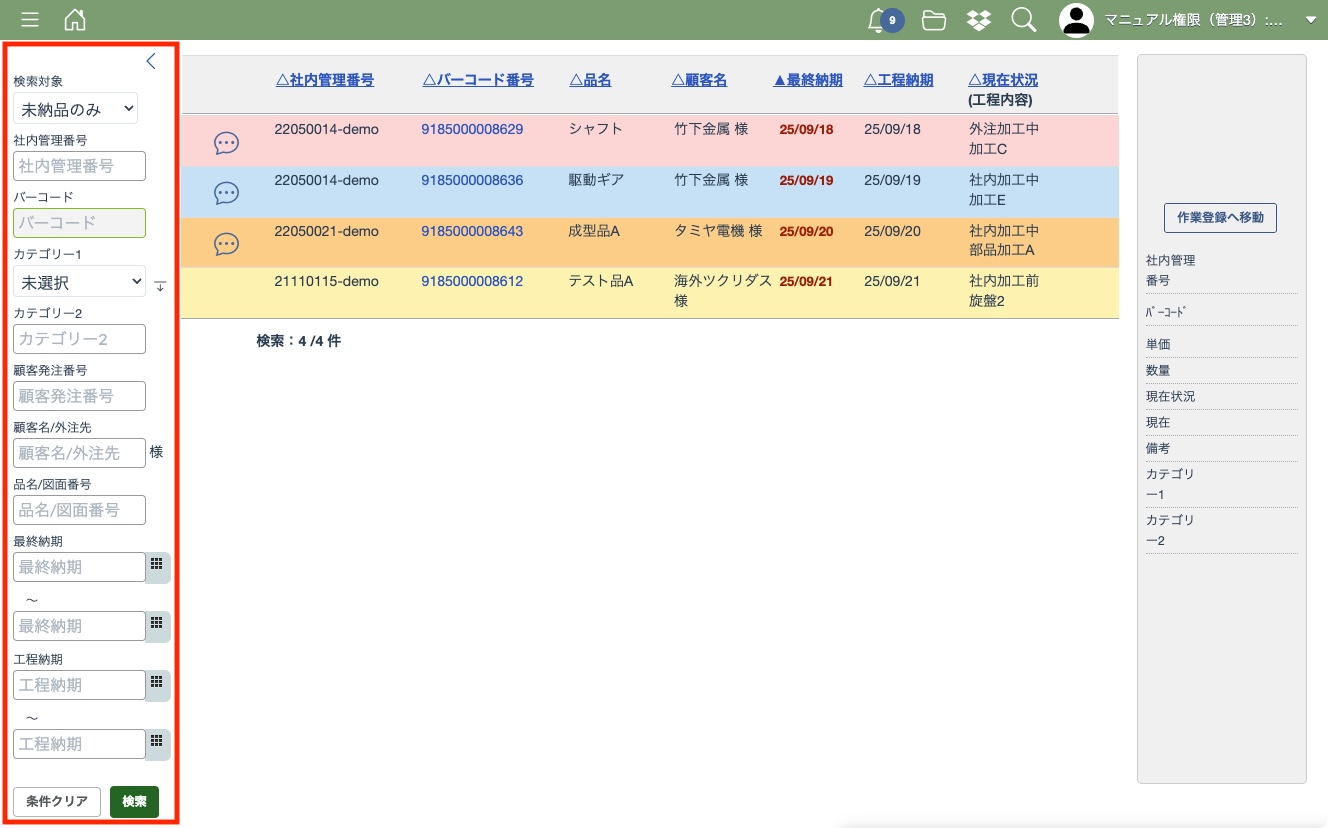
Task: Open the magnifier search icon
Action: [x=1023, y=20]
